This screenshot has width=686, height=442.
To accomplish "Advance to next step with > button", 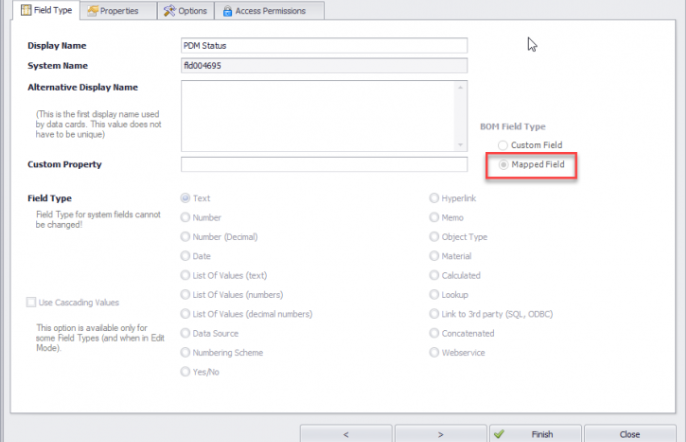I will tap(440, 434).
